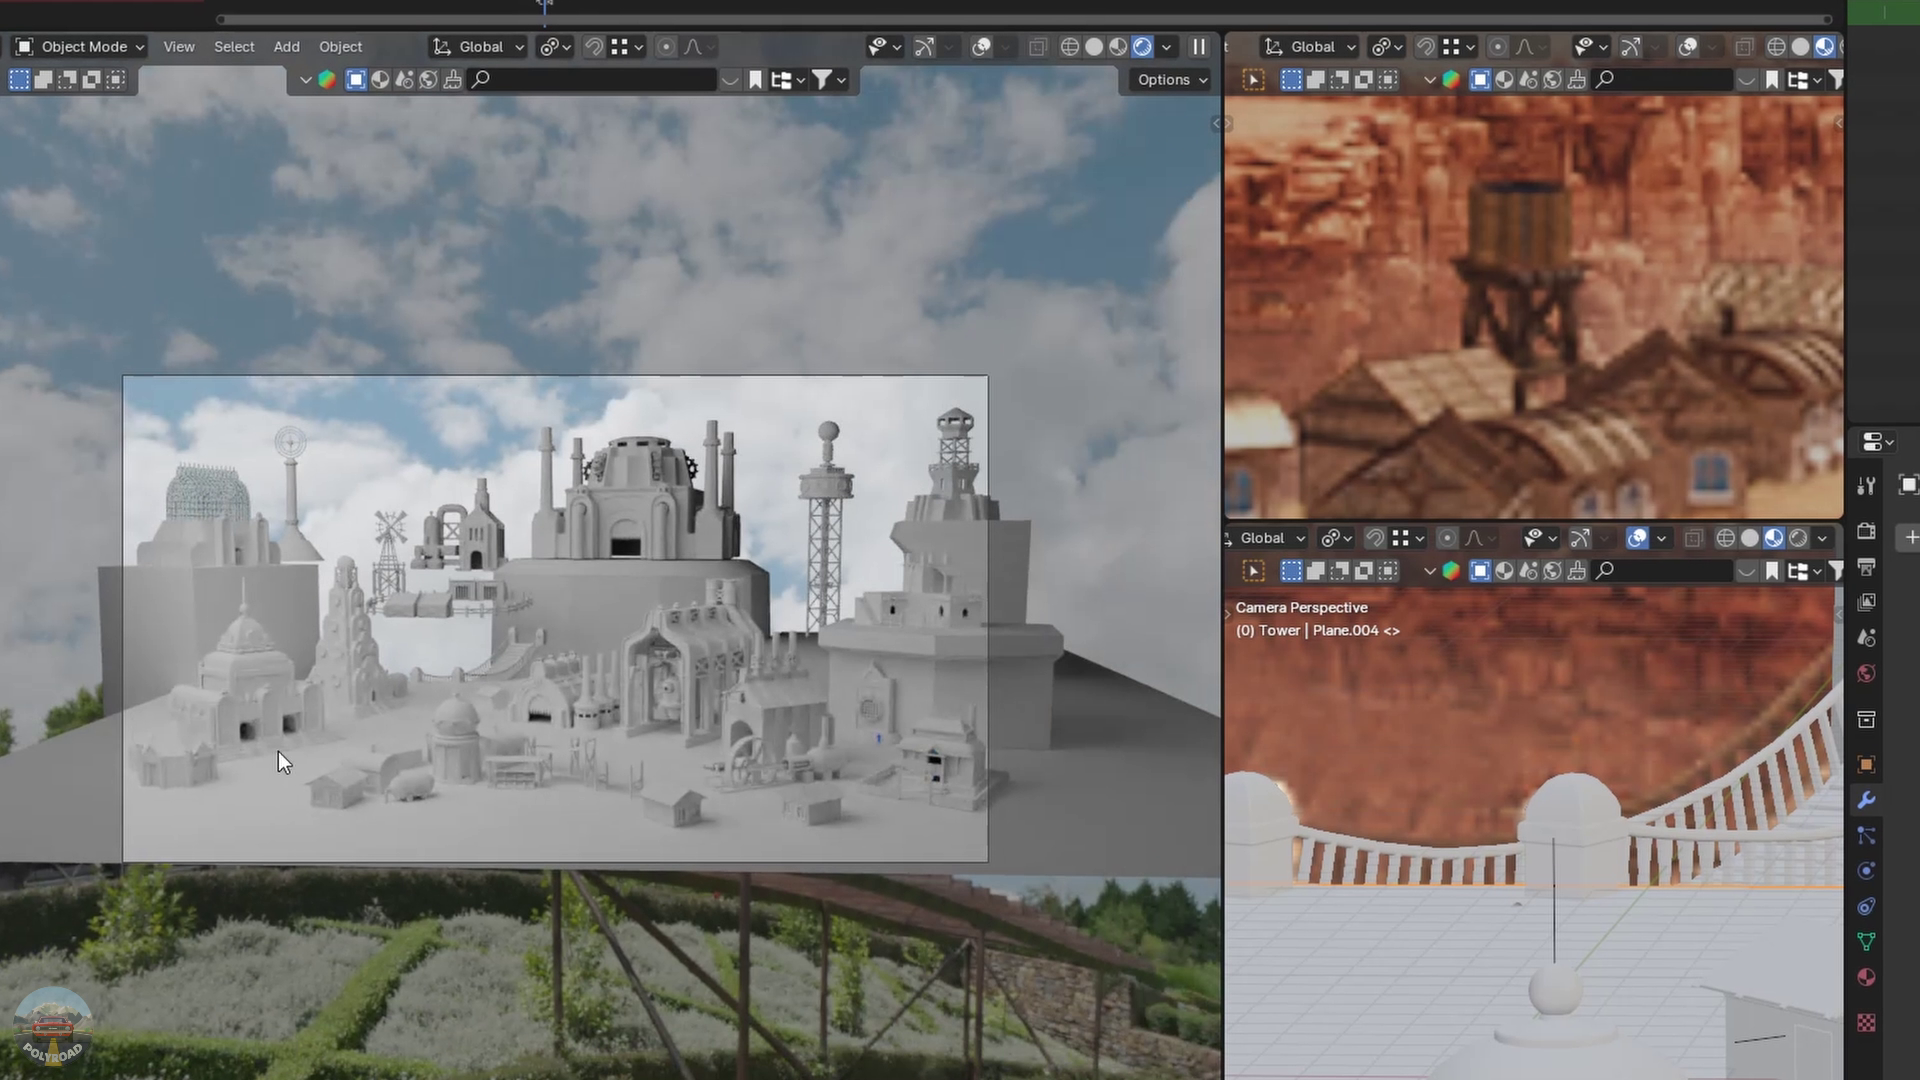
Task: Open the Tool settings tab in properties
Action: [x=1866, y=486]
